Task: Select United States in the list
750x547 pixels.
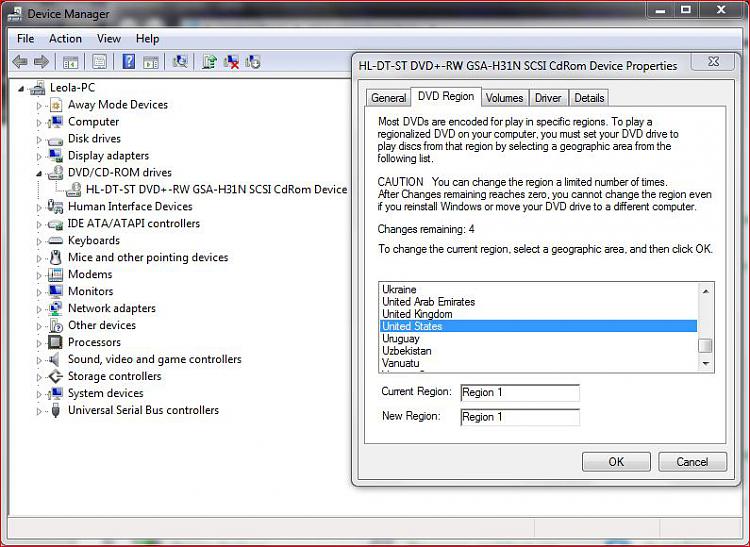Action: (x=539, y=326)
